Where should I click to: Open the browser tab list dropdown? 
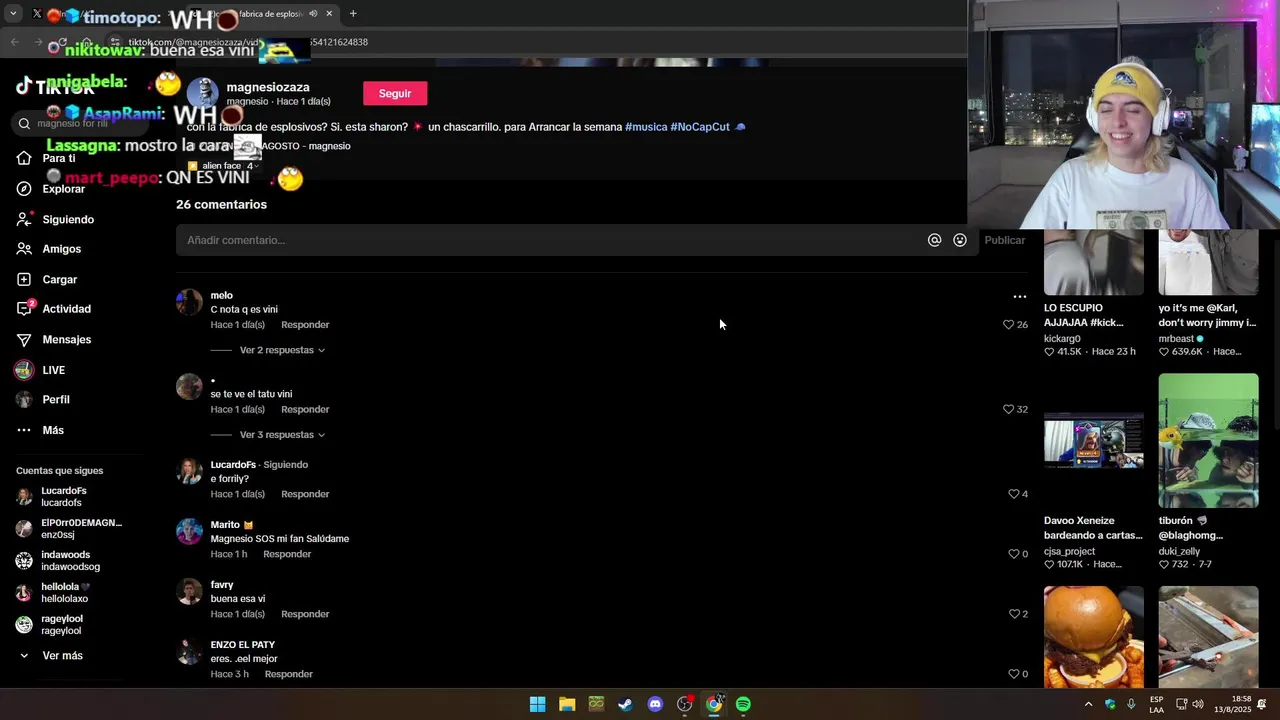13,14
